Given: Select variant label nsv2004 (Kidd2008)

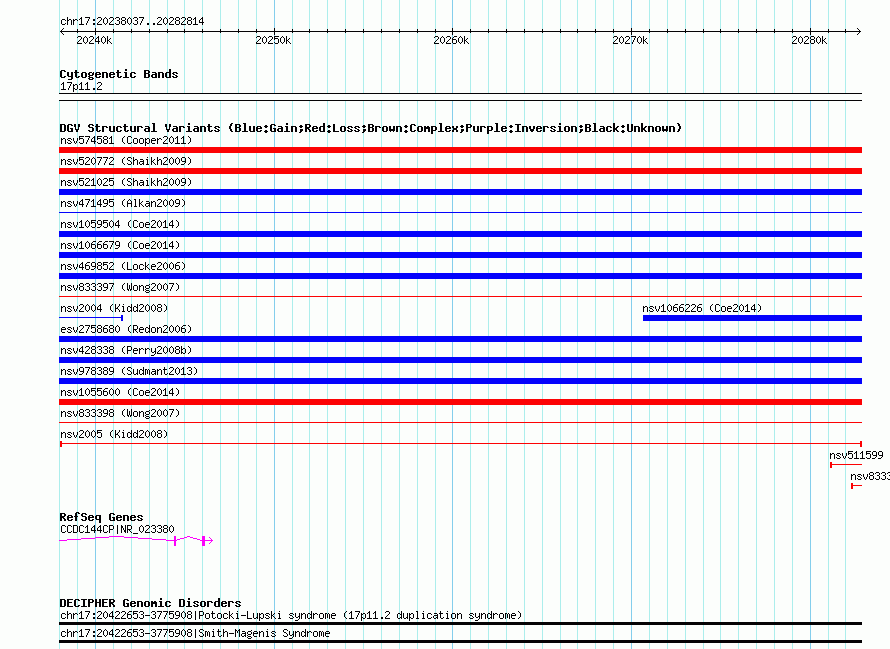Looking at the screenshot, I should click(x=114, y=308).
